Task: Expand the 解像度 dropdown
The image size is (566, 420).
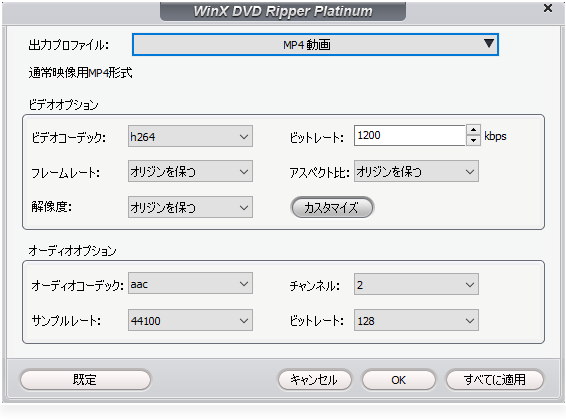Action: [x=190, y=207]
